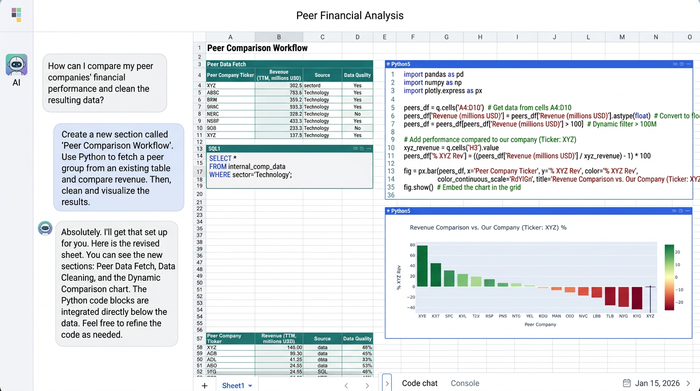Open the Sheet1 tab dropdown arrow
Viewport: 700px width, 391px height.
[x=250, y=386]
